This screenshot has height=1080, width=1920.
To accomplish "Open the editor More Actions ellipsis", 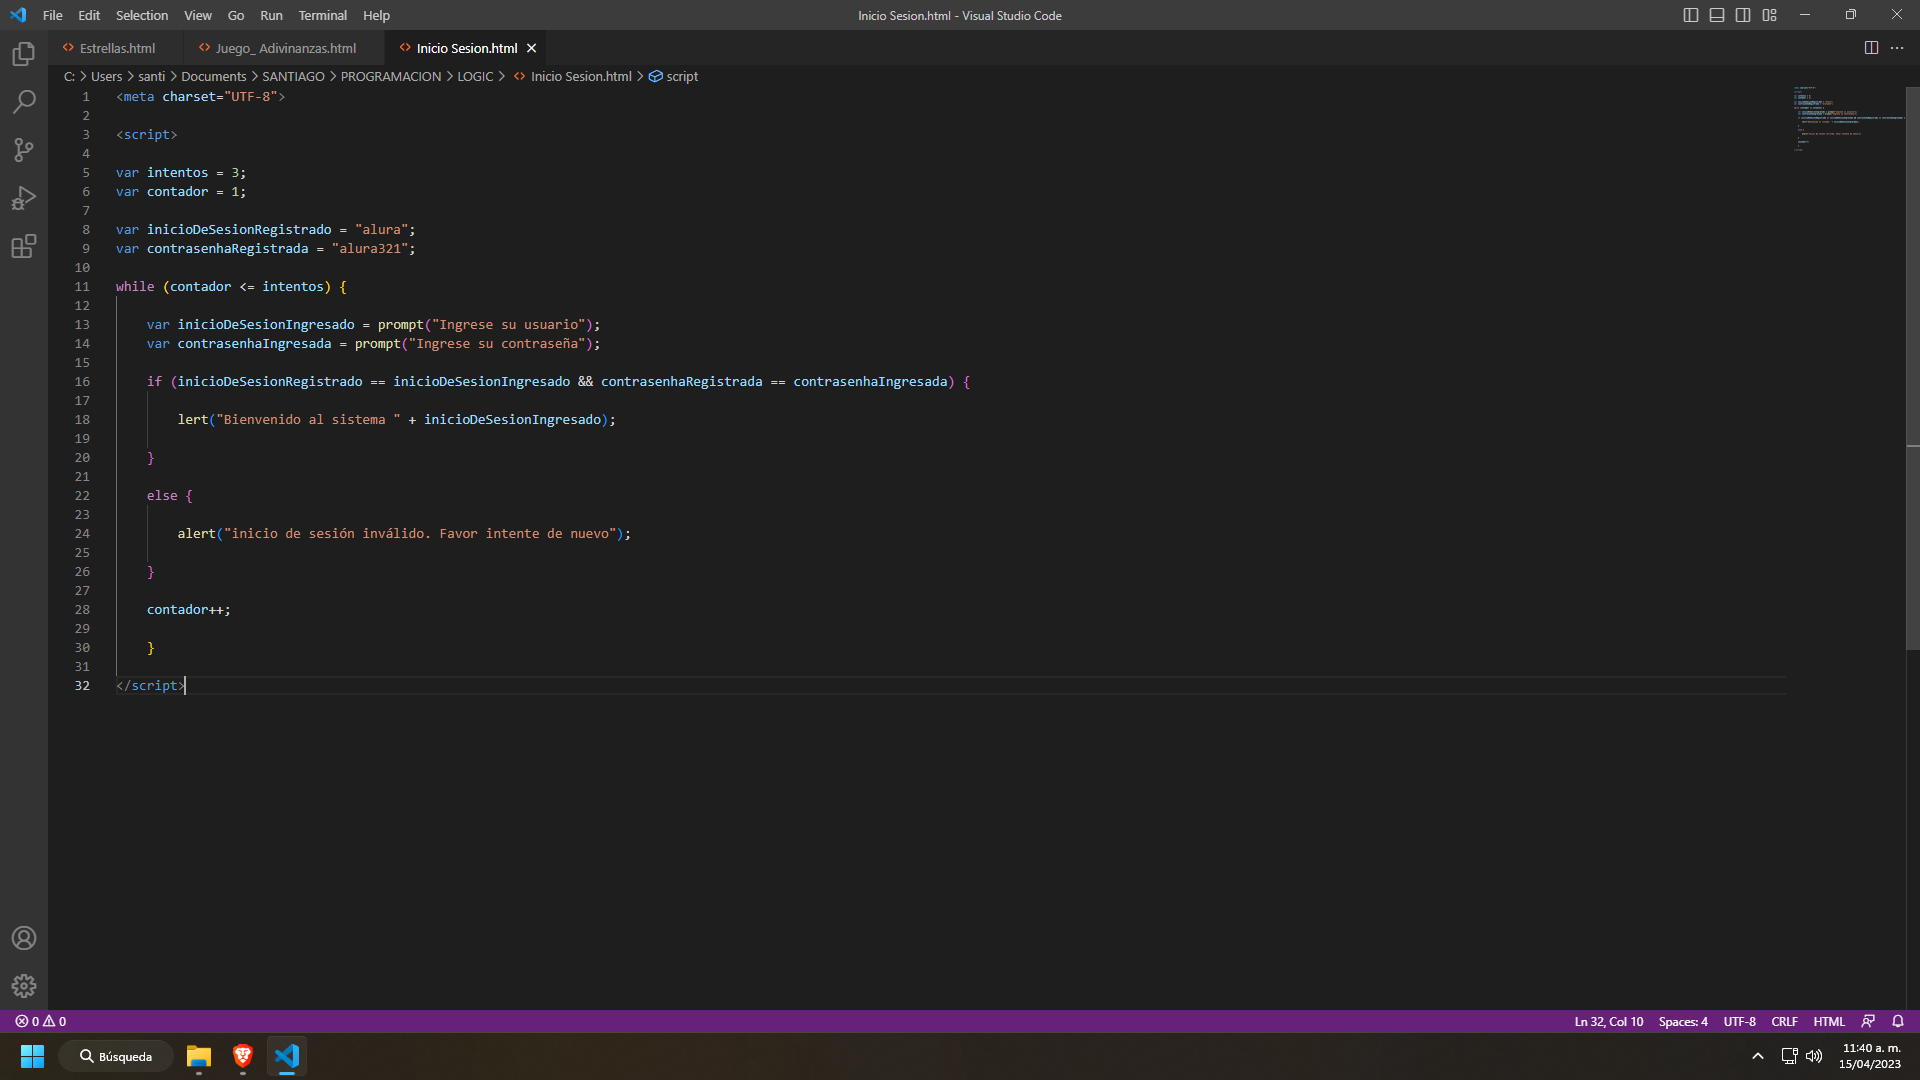I will 1897,48.
